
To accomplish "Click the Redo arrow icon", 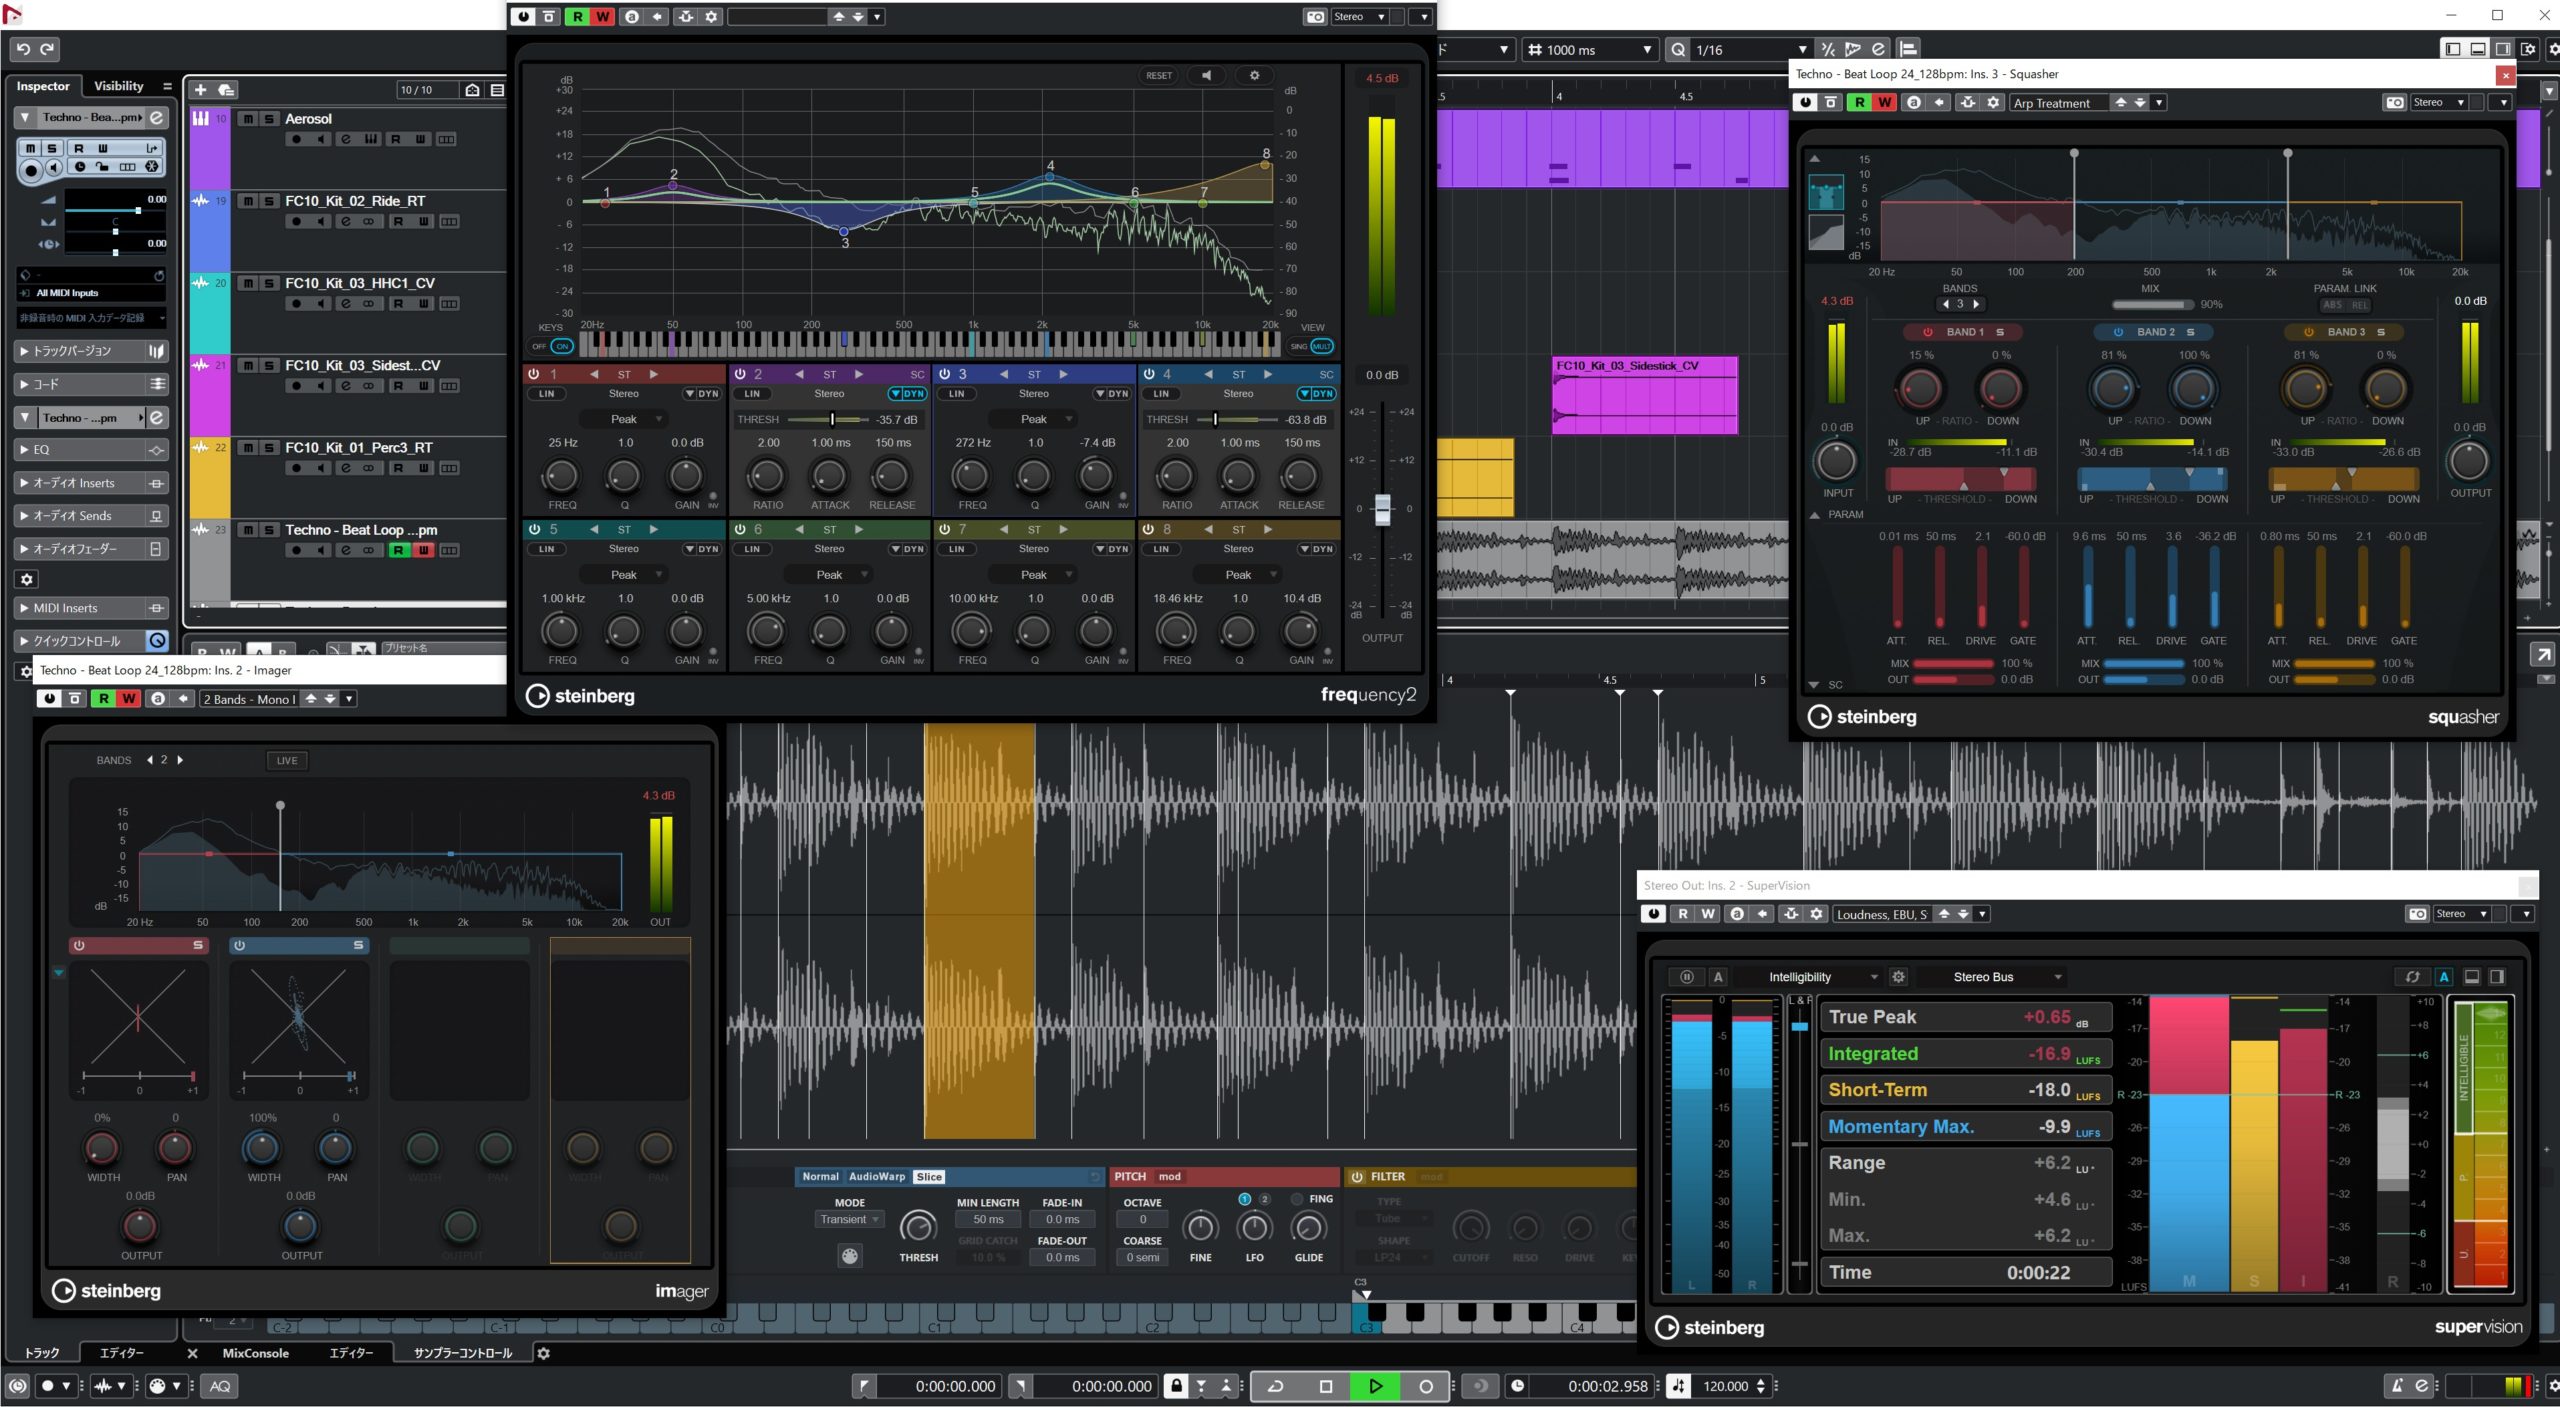I will click(47, 49).
